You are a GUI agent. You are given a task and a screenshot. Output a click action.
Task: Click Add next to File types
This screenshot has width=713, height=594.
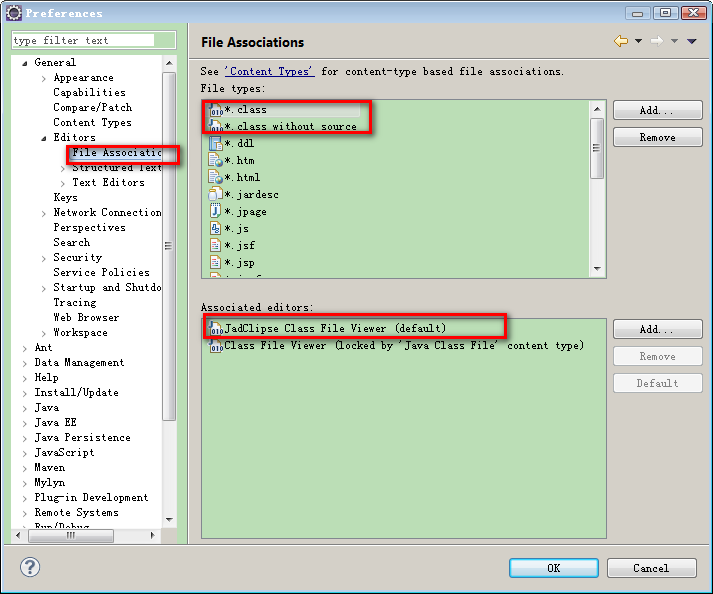658,110
